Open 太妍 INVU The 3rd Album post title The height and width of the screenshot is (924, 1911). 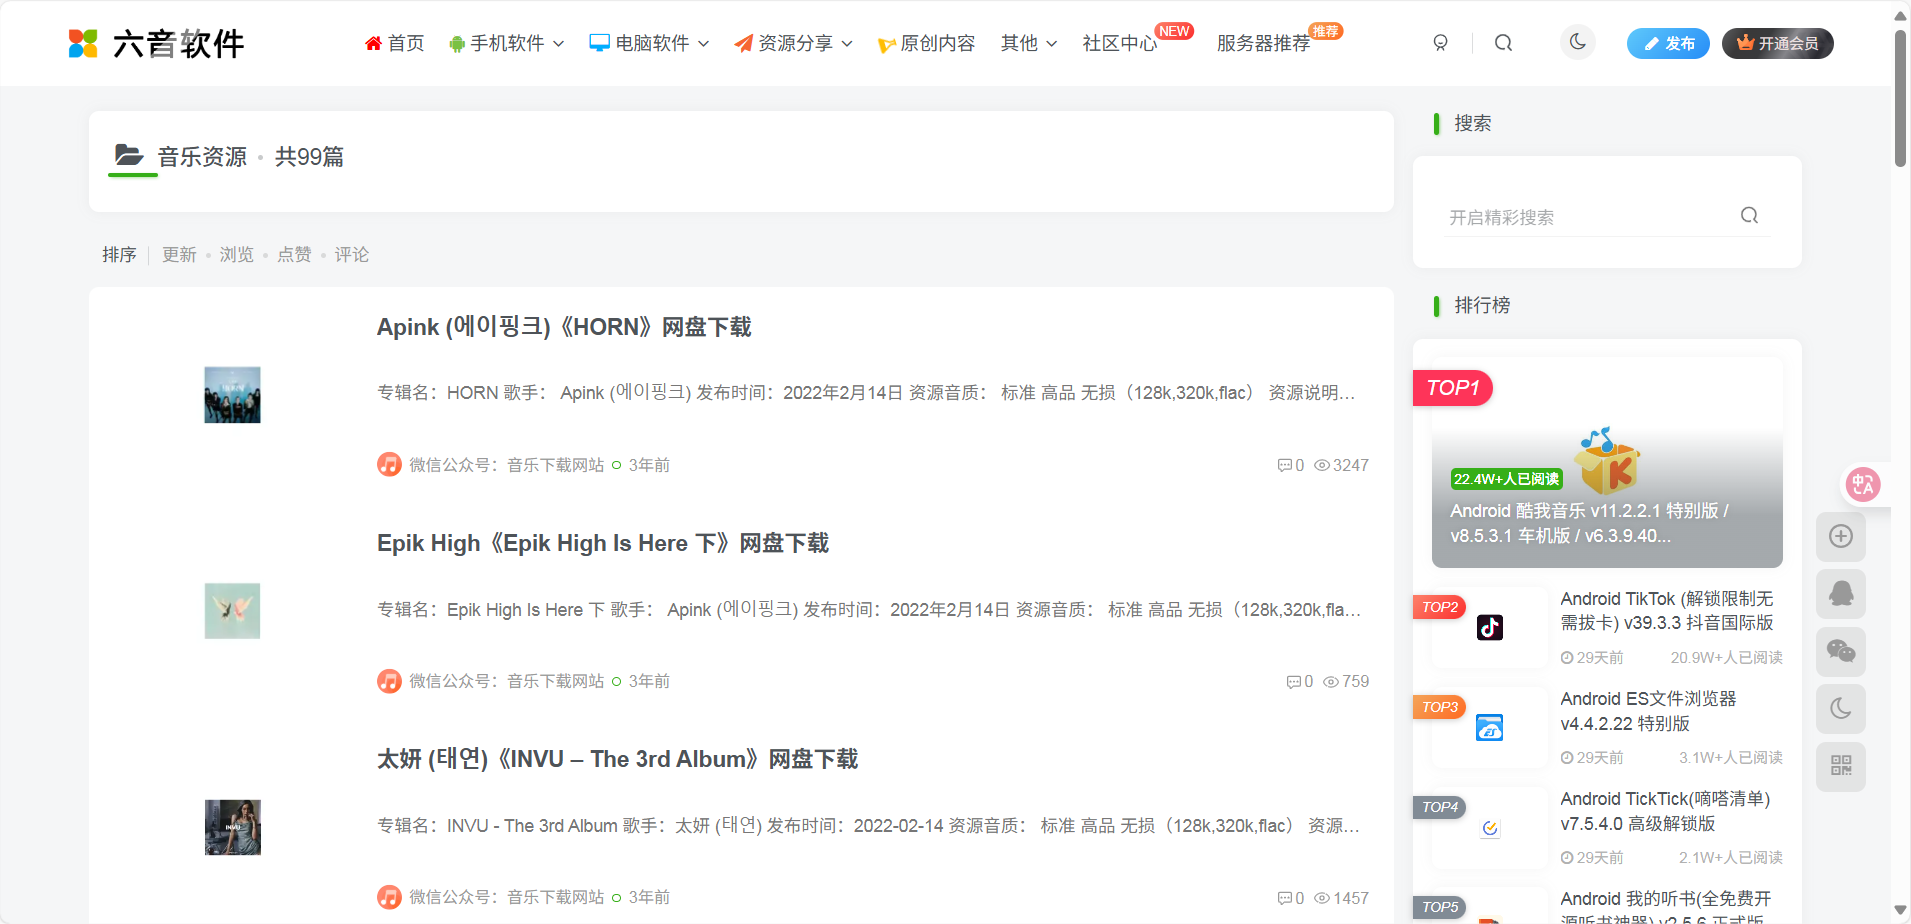(x=617, y=759)
